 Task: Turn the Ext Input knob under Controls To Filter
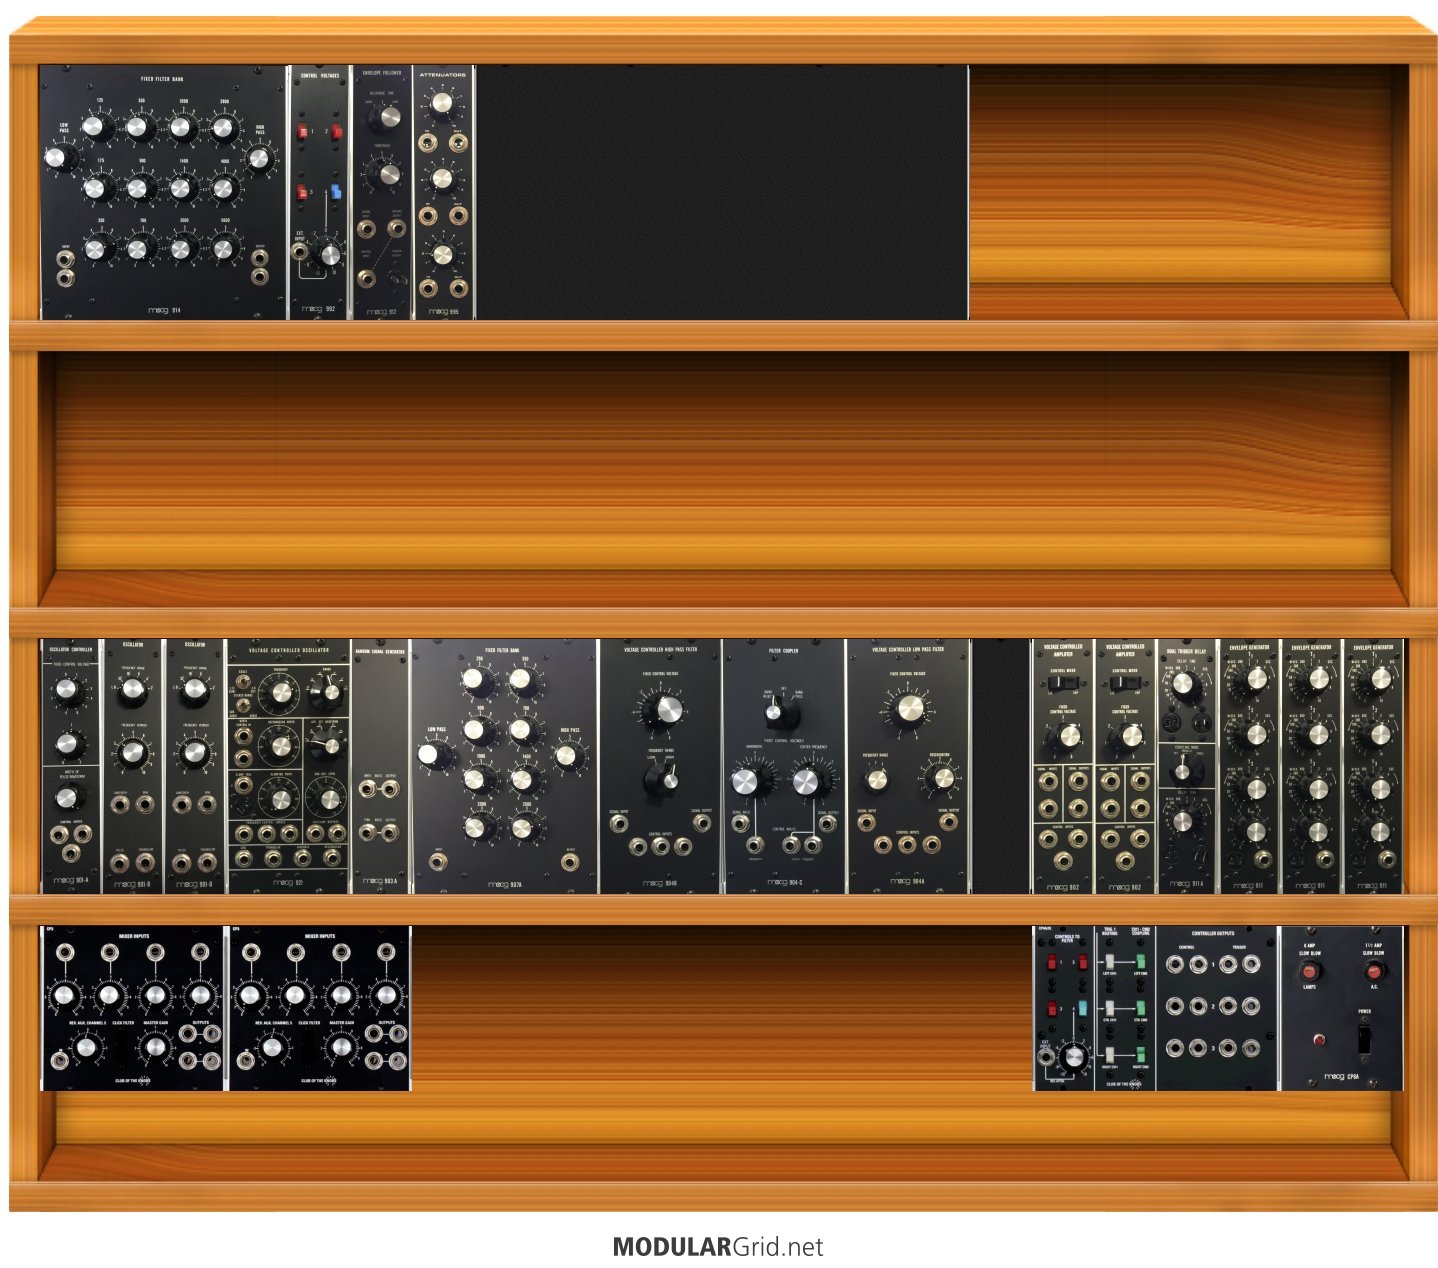point(1074,1056)
